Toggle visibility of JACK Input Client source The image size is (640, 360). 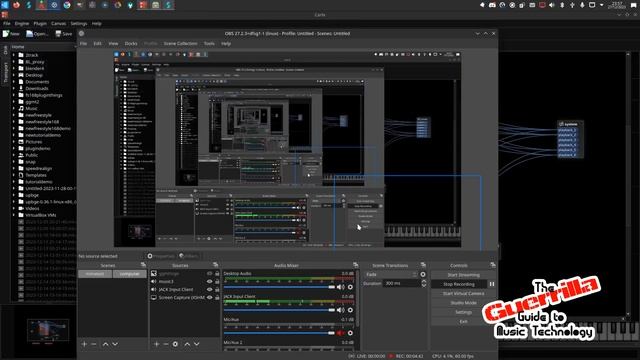209,289
